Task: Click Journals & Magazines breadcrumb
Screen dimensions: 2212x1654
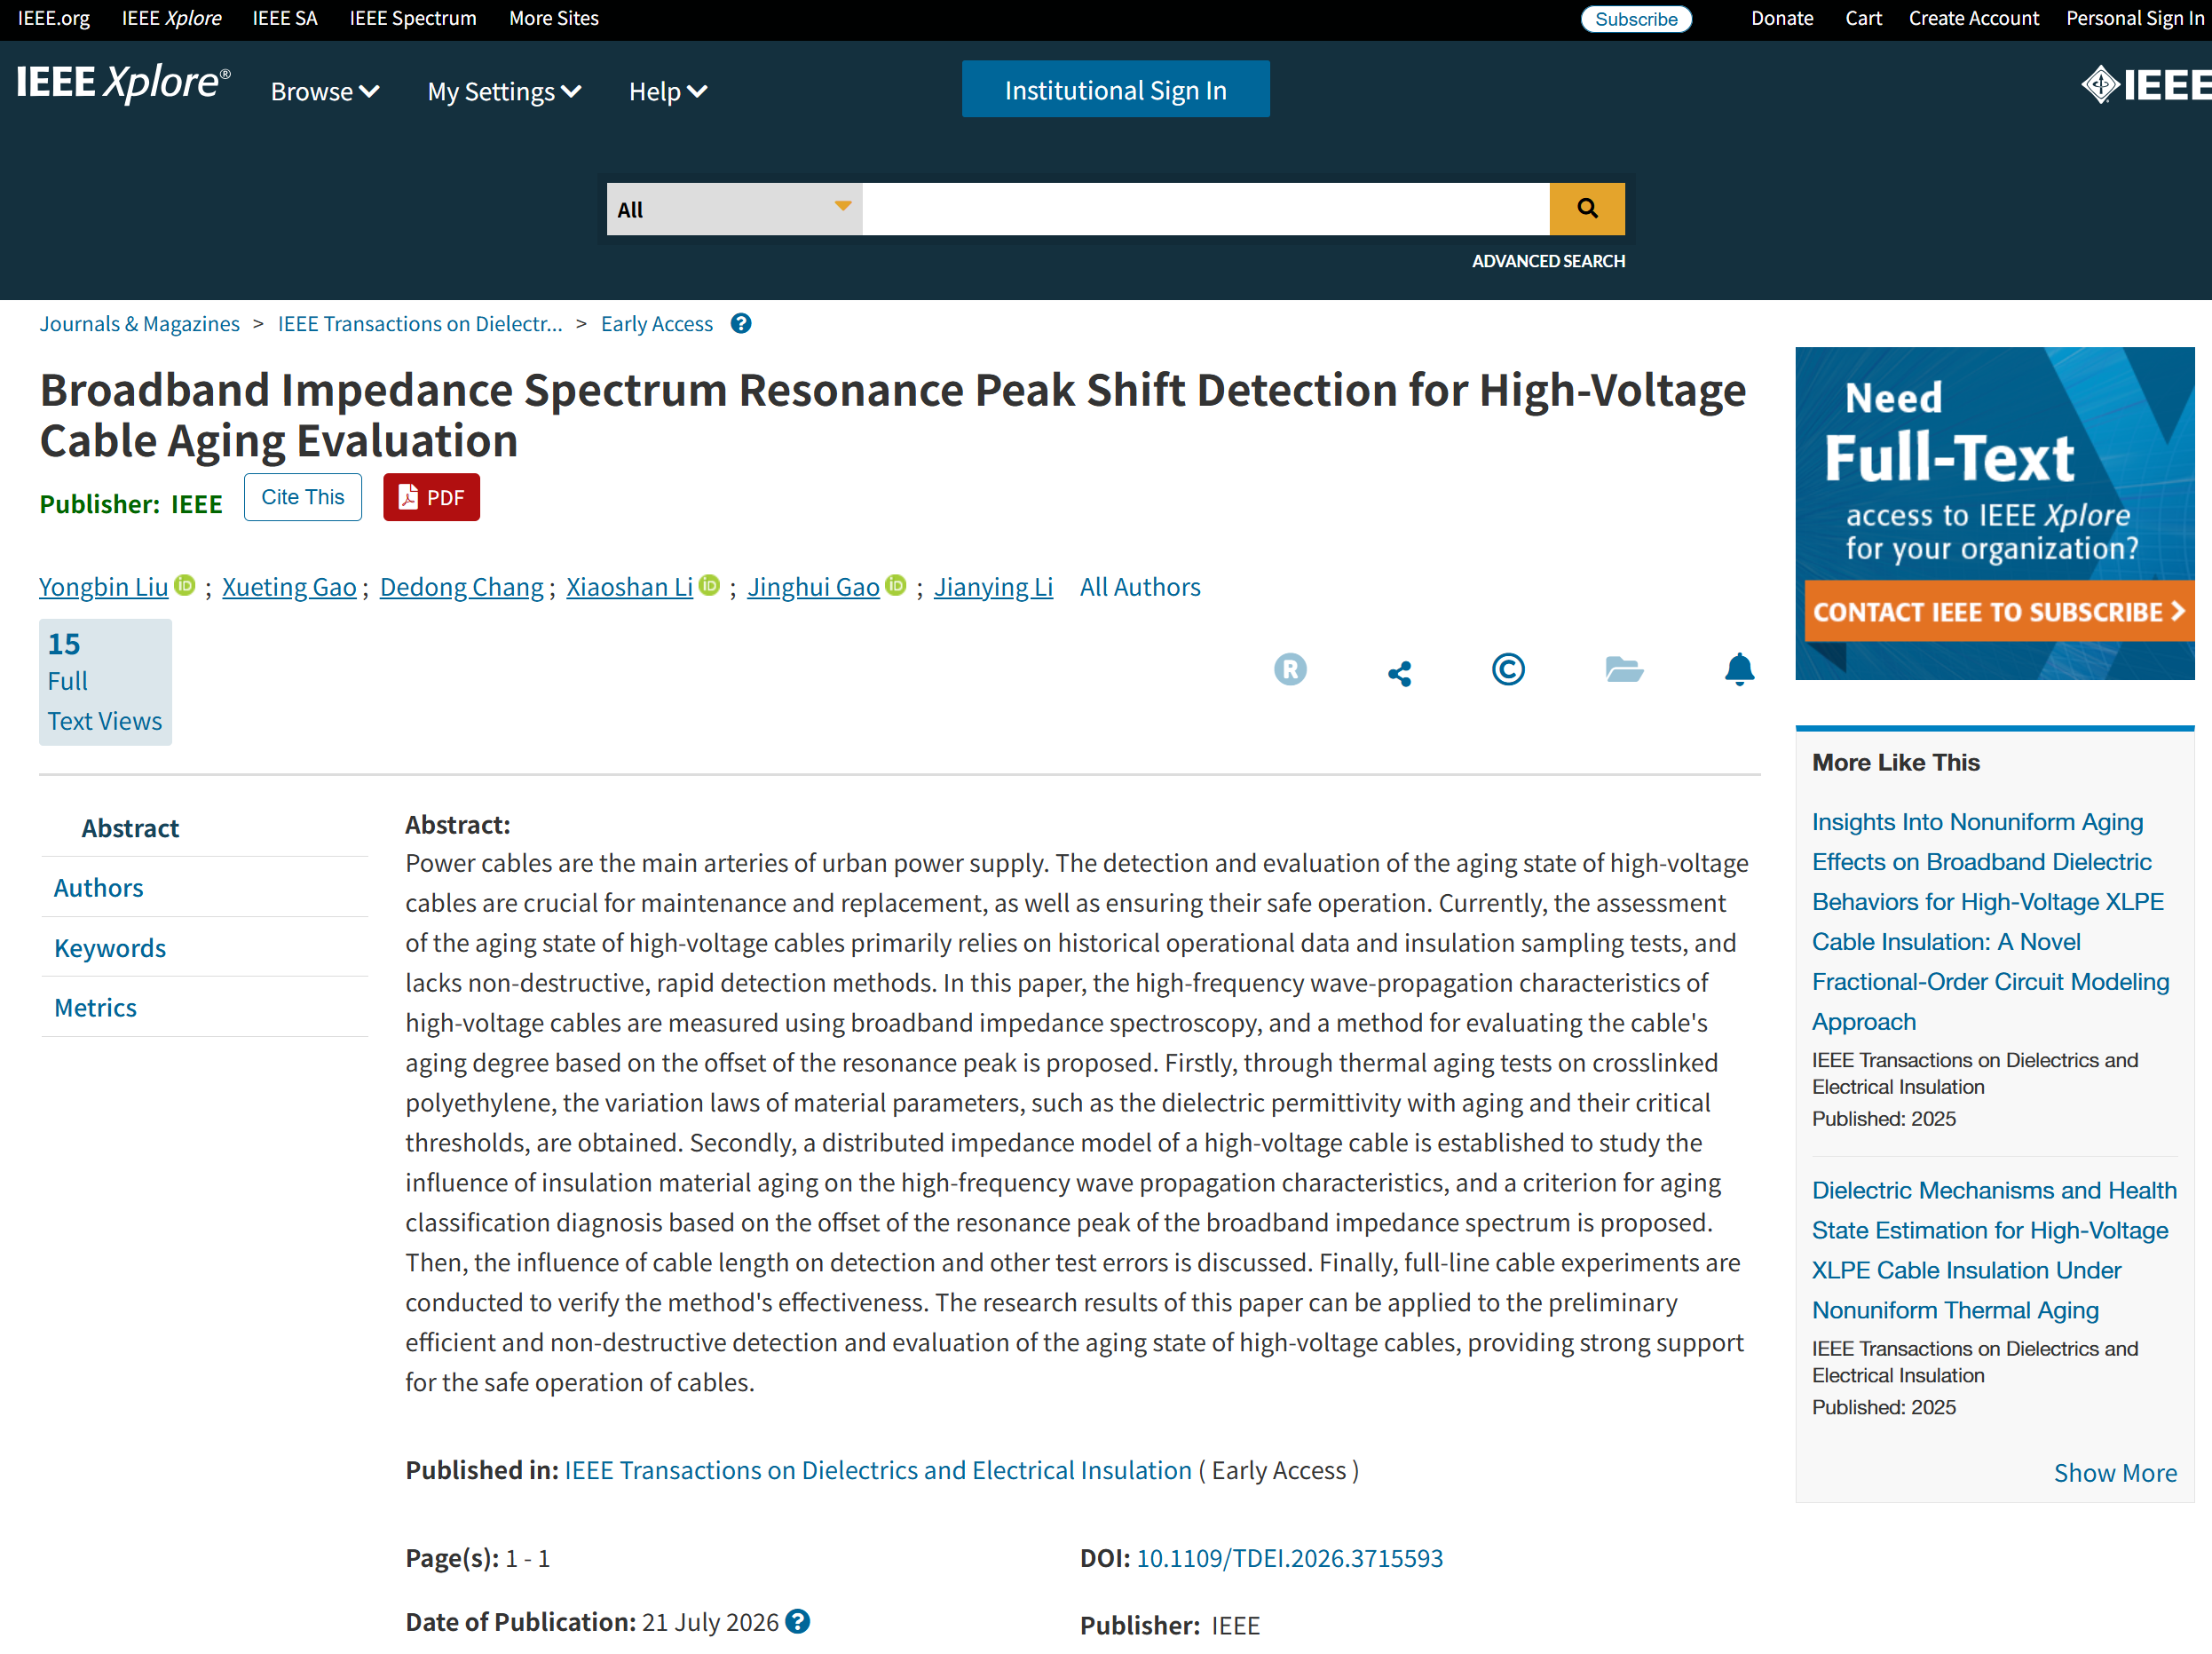Action: (140, 324)
